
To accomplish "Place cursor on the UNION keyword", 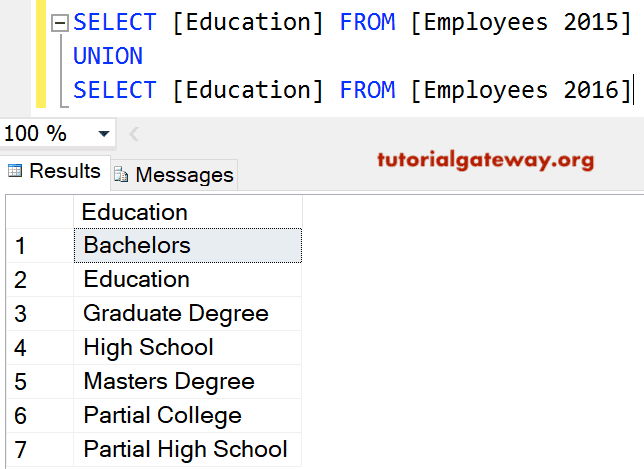I will [108, 56].
